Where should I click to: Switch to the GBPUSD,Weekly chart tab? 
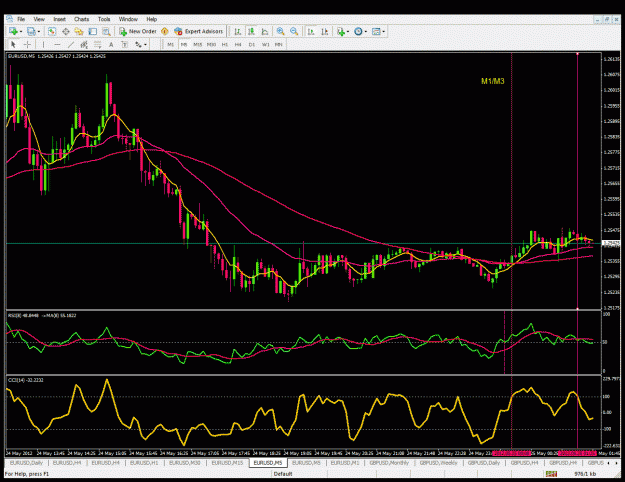438,463
